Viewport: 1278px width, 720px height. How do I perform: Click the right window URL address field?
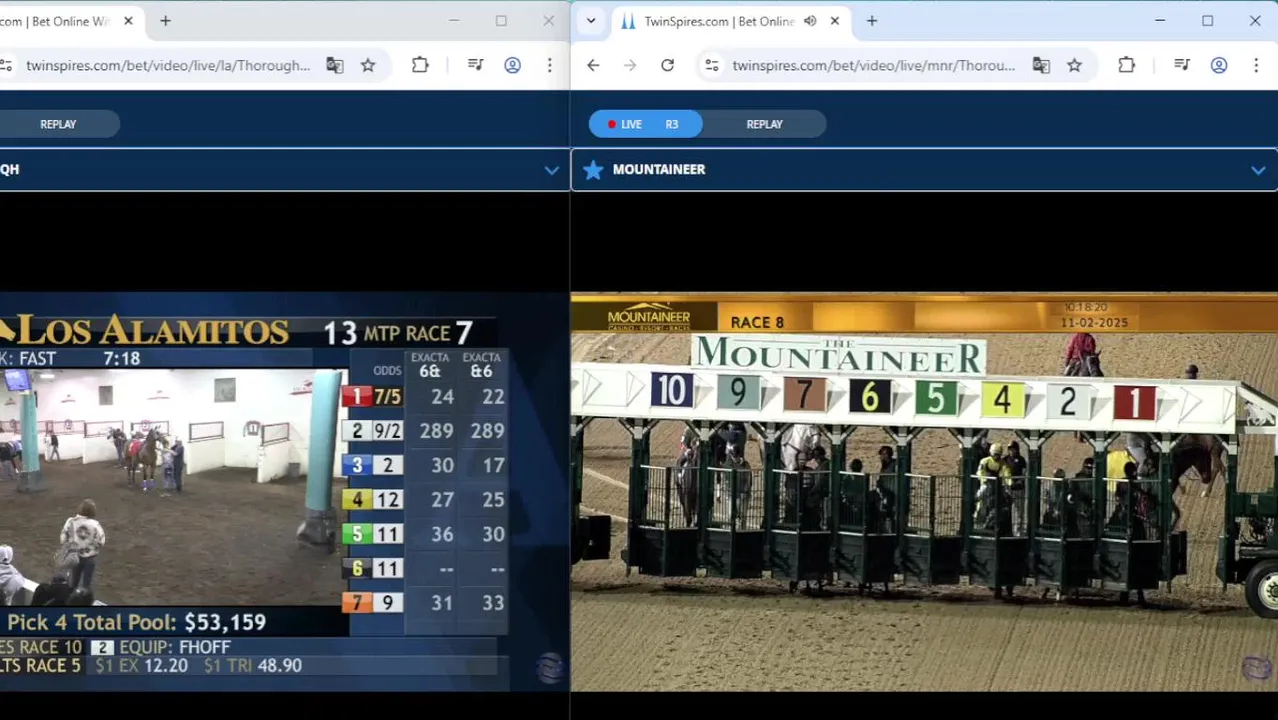[x=873, y=65]
